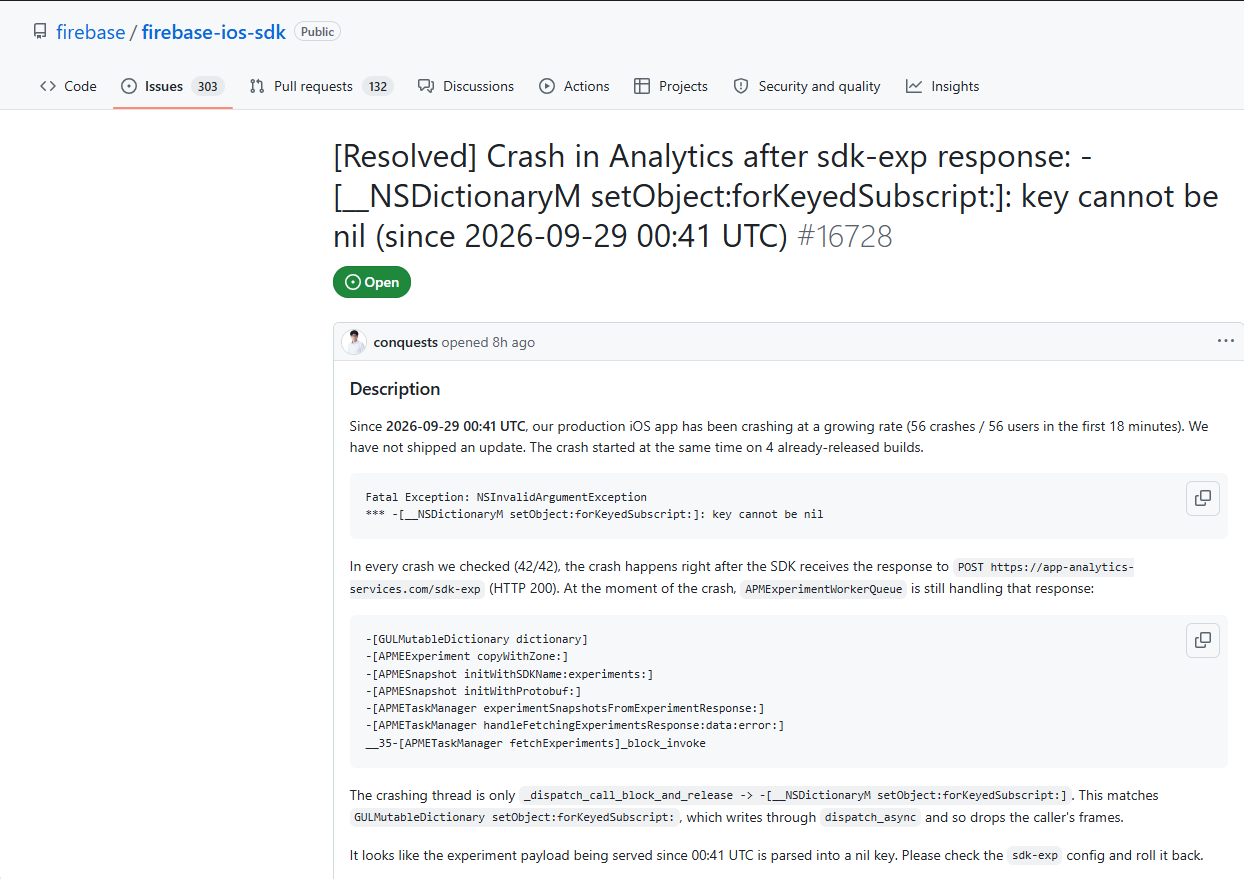Viewport: 1244px width, 879px height.
Task: Copy the stack trace code block
Action: click(x=1203, y=640)
